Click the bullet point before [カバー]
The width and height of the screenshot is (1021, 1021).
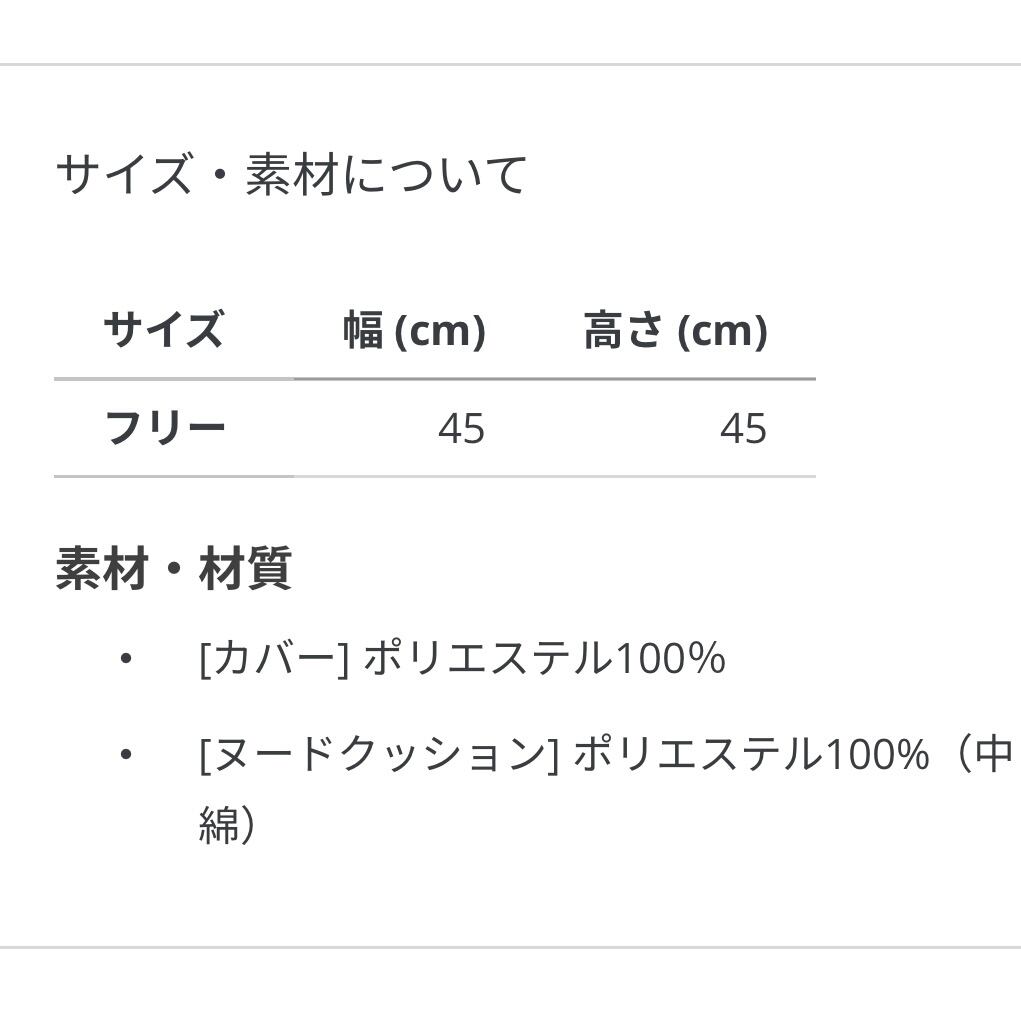click(125, 659)
